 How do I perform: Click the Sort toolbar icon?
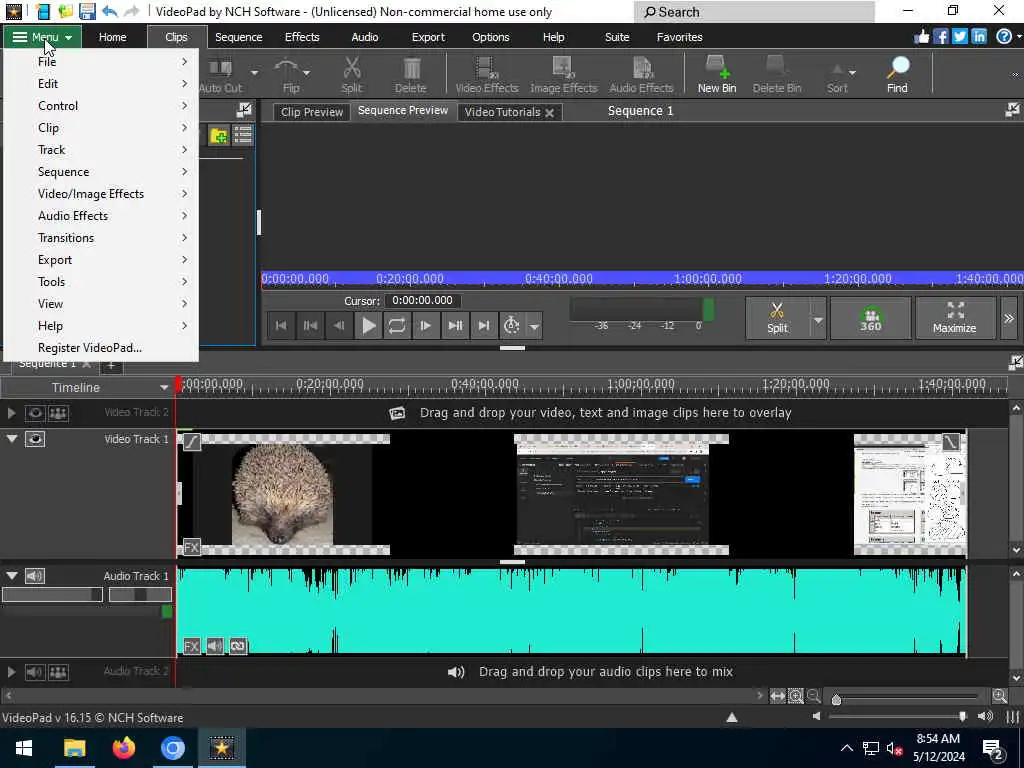837,74
